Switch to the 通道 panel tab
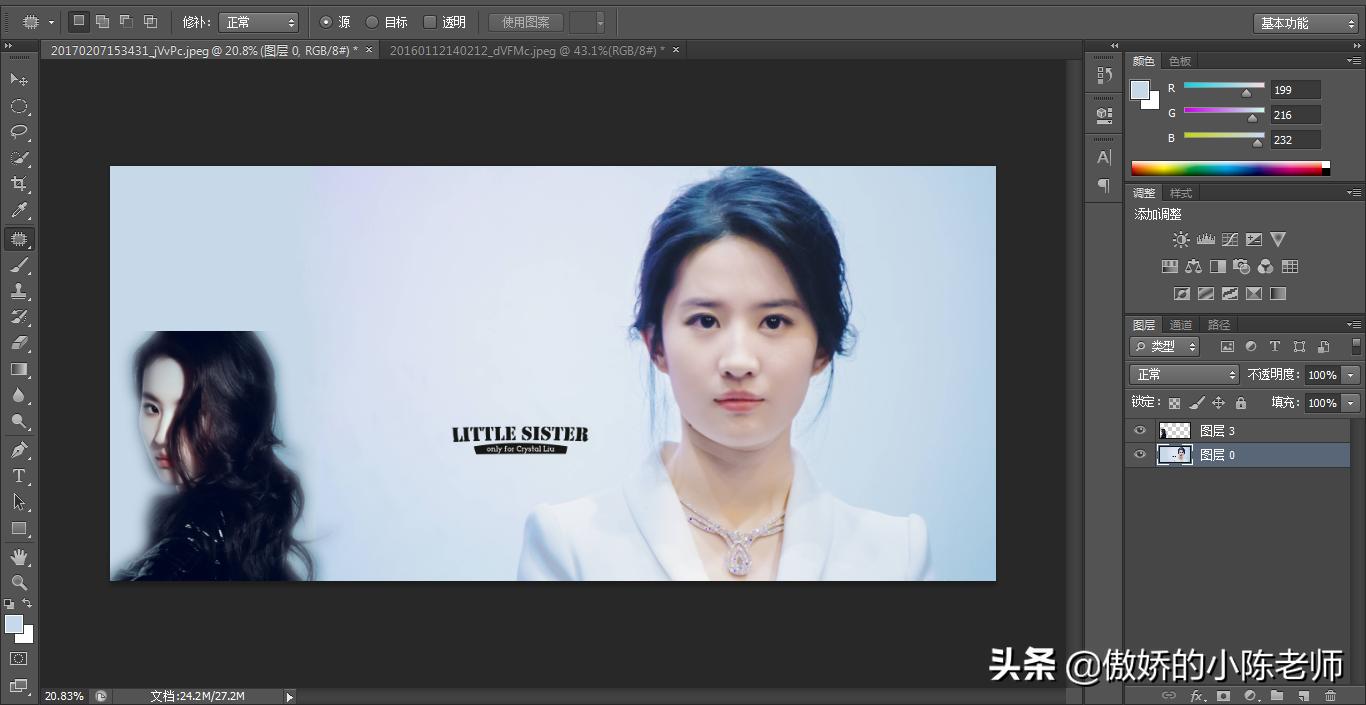This screenshot has width=1366, height=705. (x=1180, y=324)
